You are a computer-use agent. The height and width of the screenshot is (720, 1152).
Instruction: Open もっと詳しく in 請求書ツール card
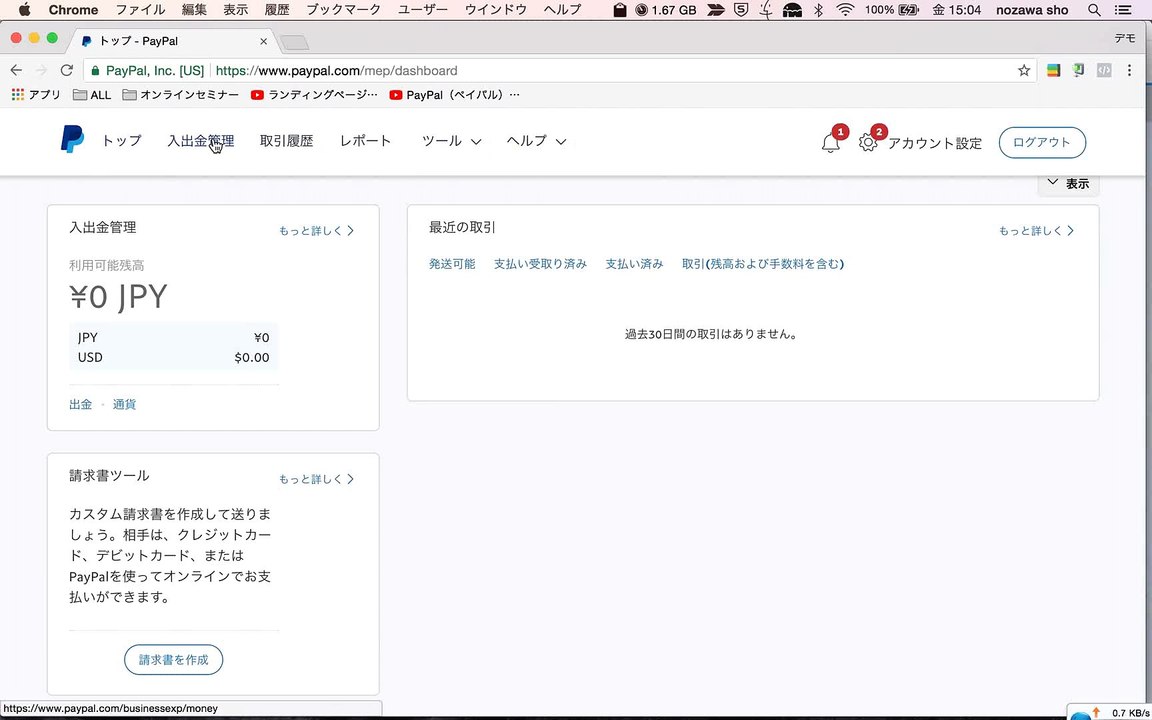(x=316, y=479)
